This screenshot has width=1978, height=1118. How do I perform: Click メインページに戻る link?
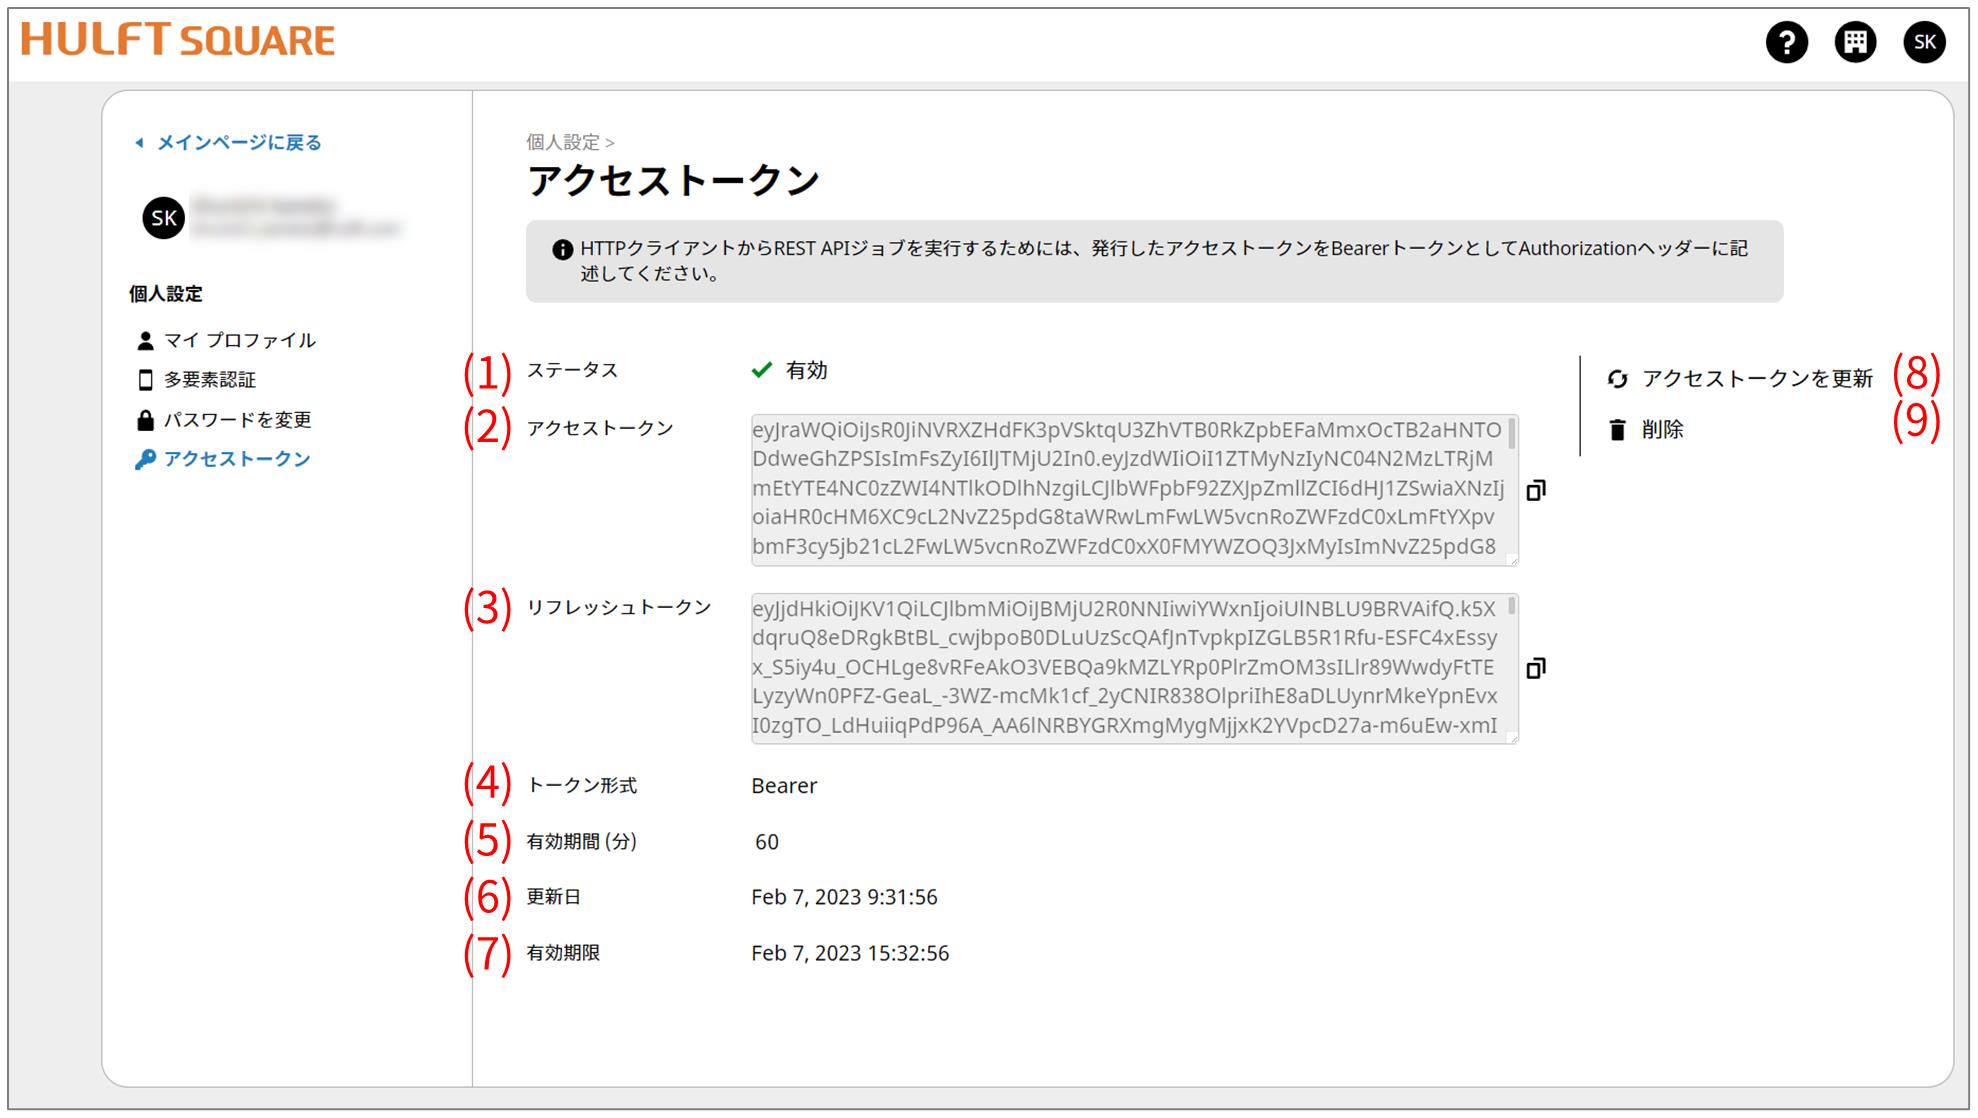pyautogui.click(x=238, y=143)
